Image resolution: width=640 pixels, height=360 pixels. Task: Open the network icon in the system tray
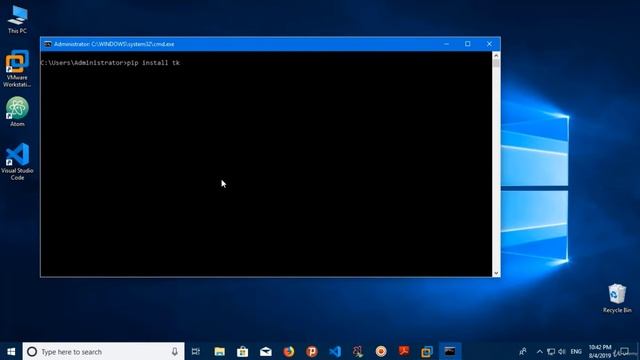tap(551, 351)
